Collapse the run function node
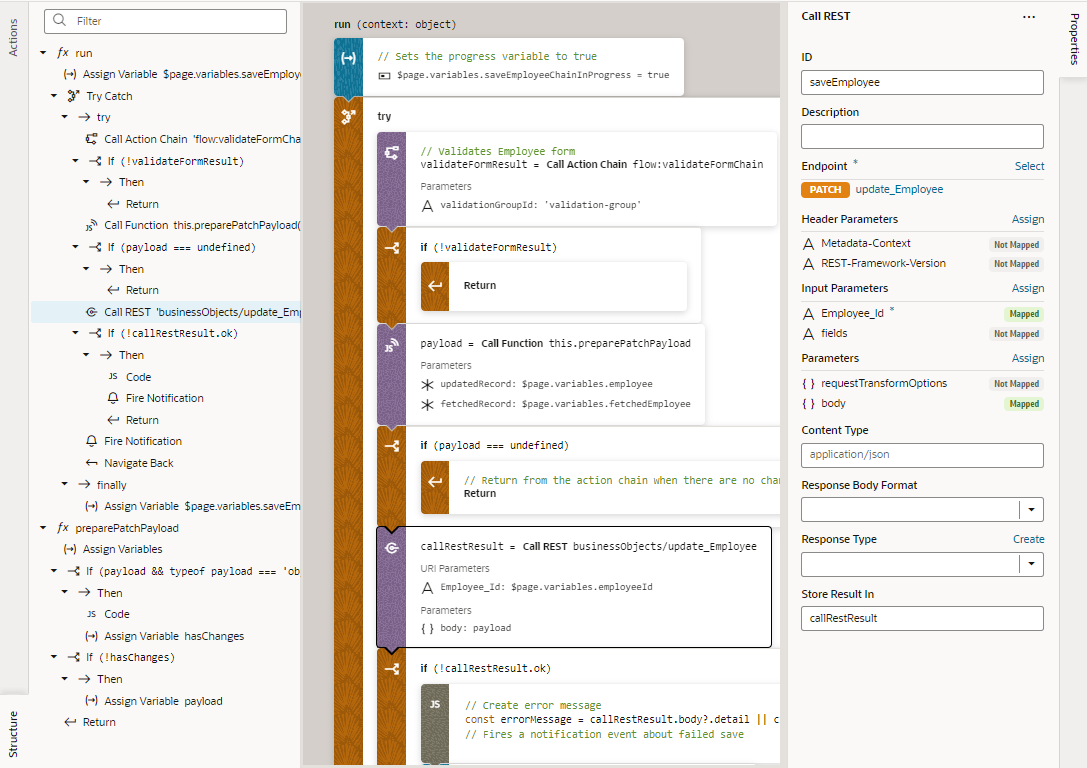This screenshot has height=768, width=1087. click(43, 53)
